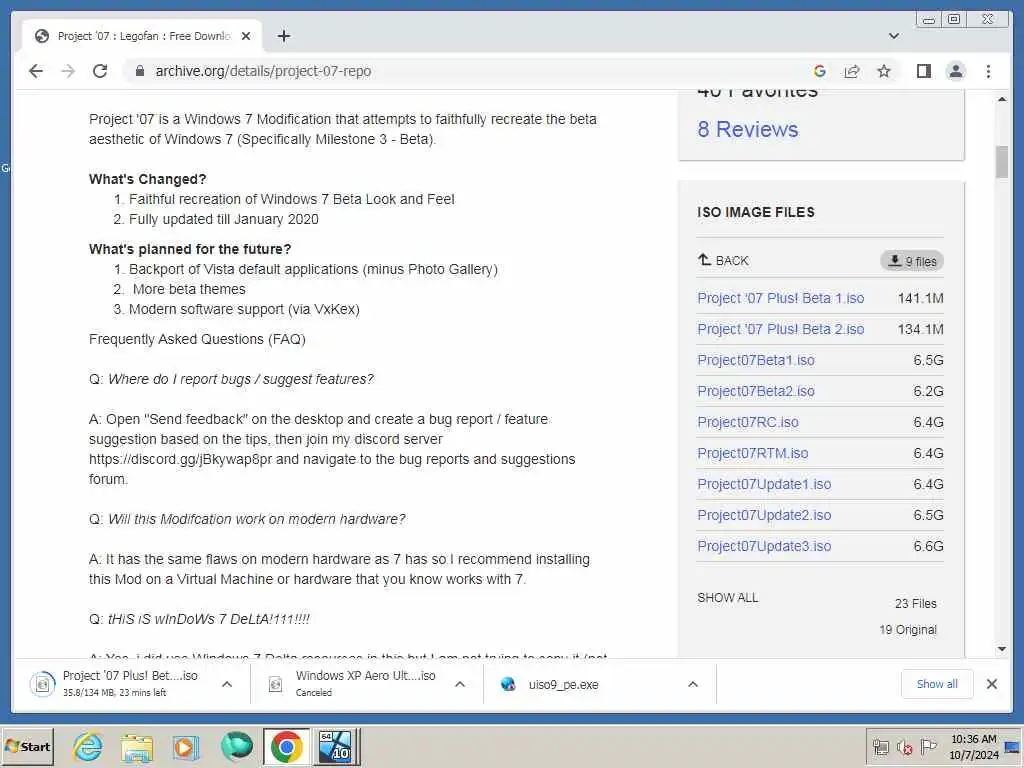Expand options for Project '07 Plus download
The width and height of the screenshot is (1024, 768).
tap(227, 684)
